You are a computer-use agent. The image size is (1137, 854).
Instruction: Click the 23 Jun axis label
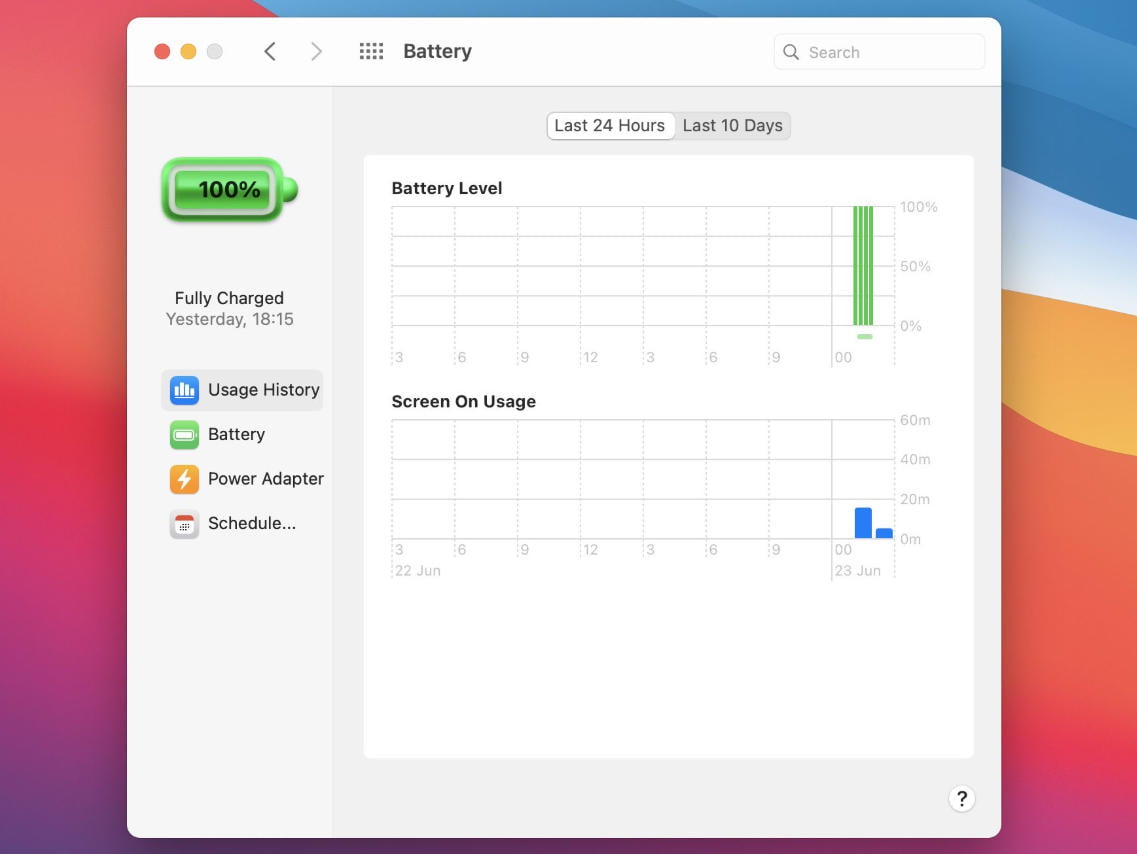point(859,570)
